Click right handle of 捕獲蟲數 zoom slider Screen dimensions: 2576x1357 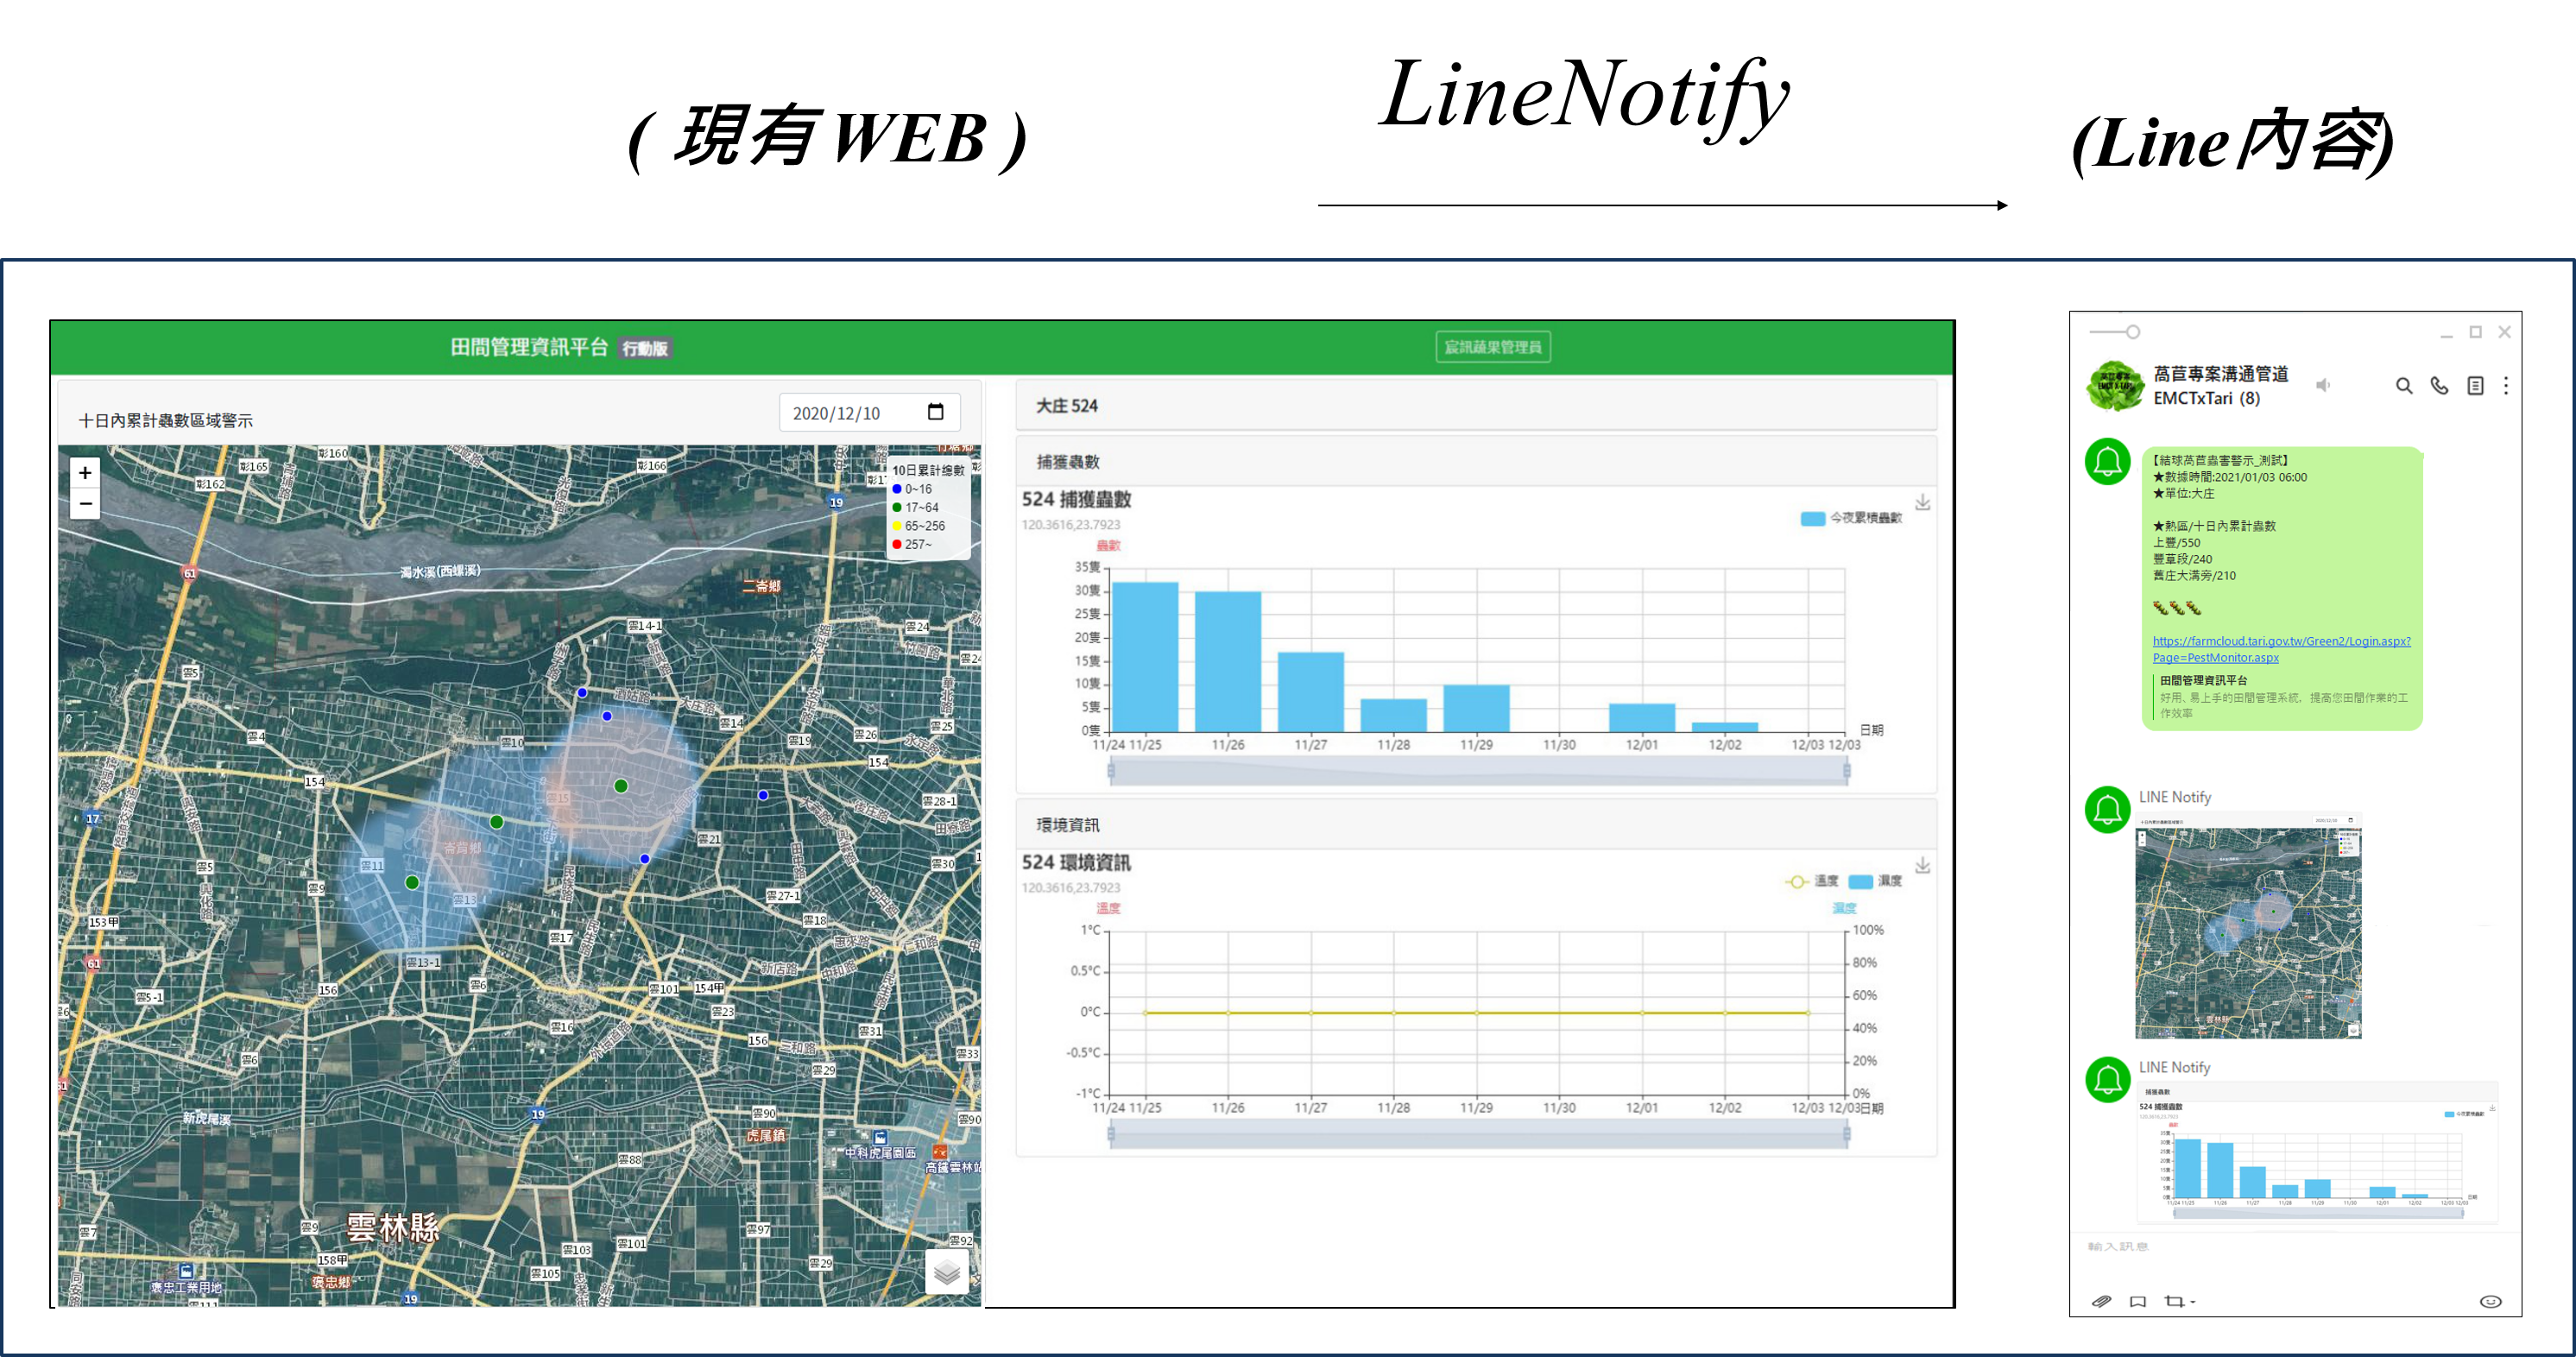pyautogui.click(x=1846, y=770)
